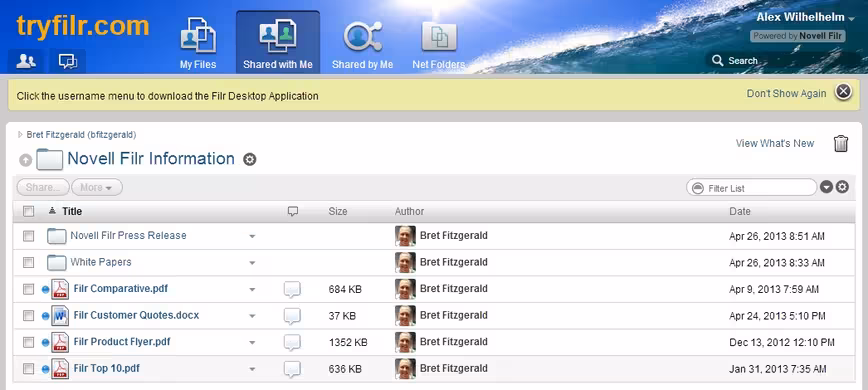The image size is (868, 390).
Task: Open filter options dropdown arrow
Action: pos(826,187)
